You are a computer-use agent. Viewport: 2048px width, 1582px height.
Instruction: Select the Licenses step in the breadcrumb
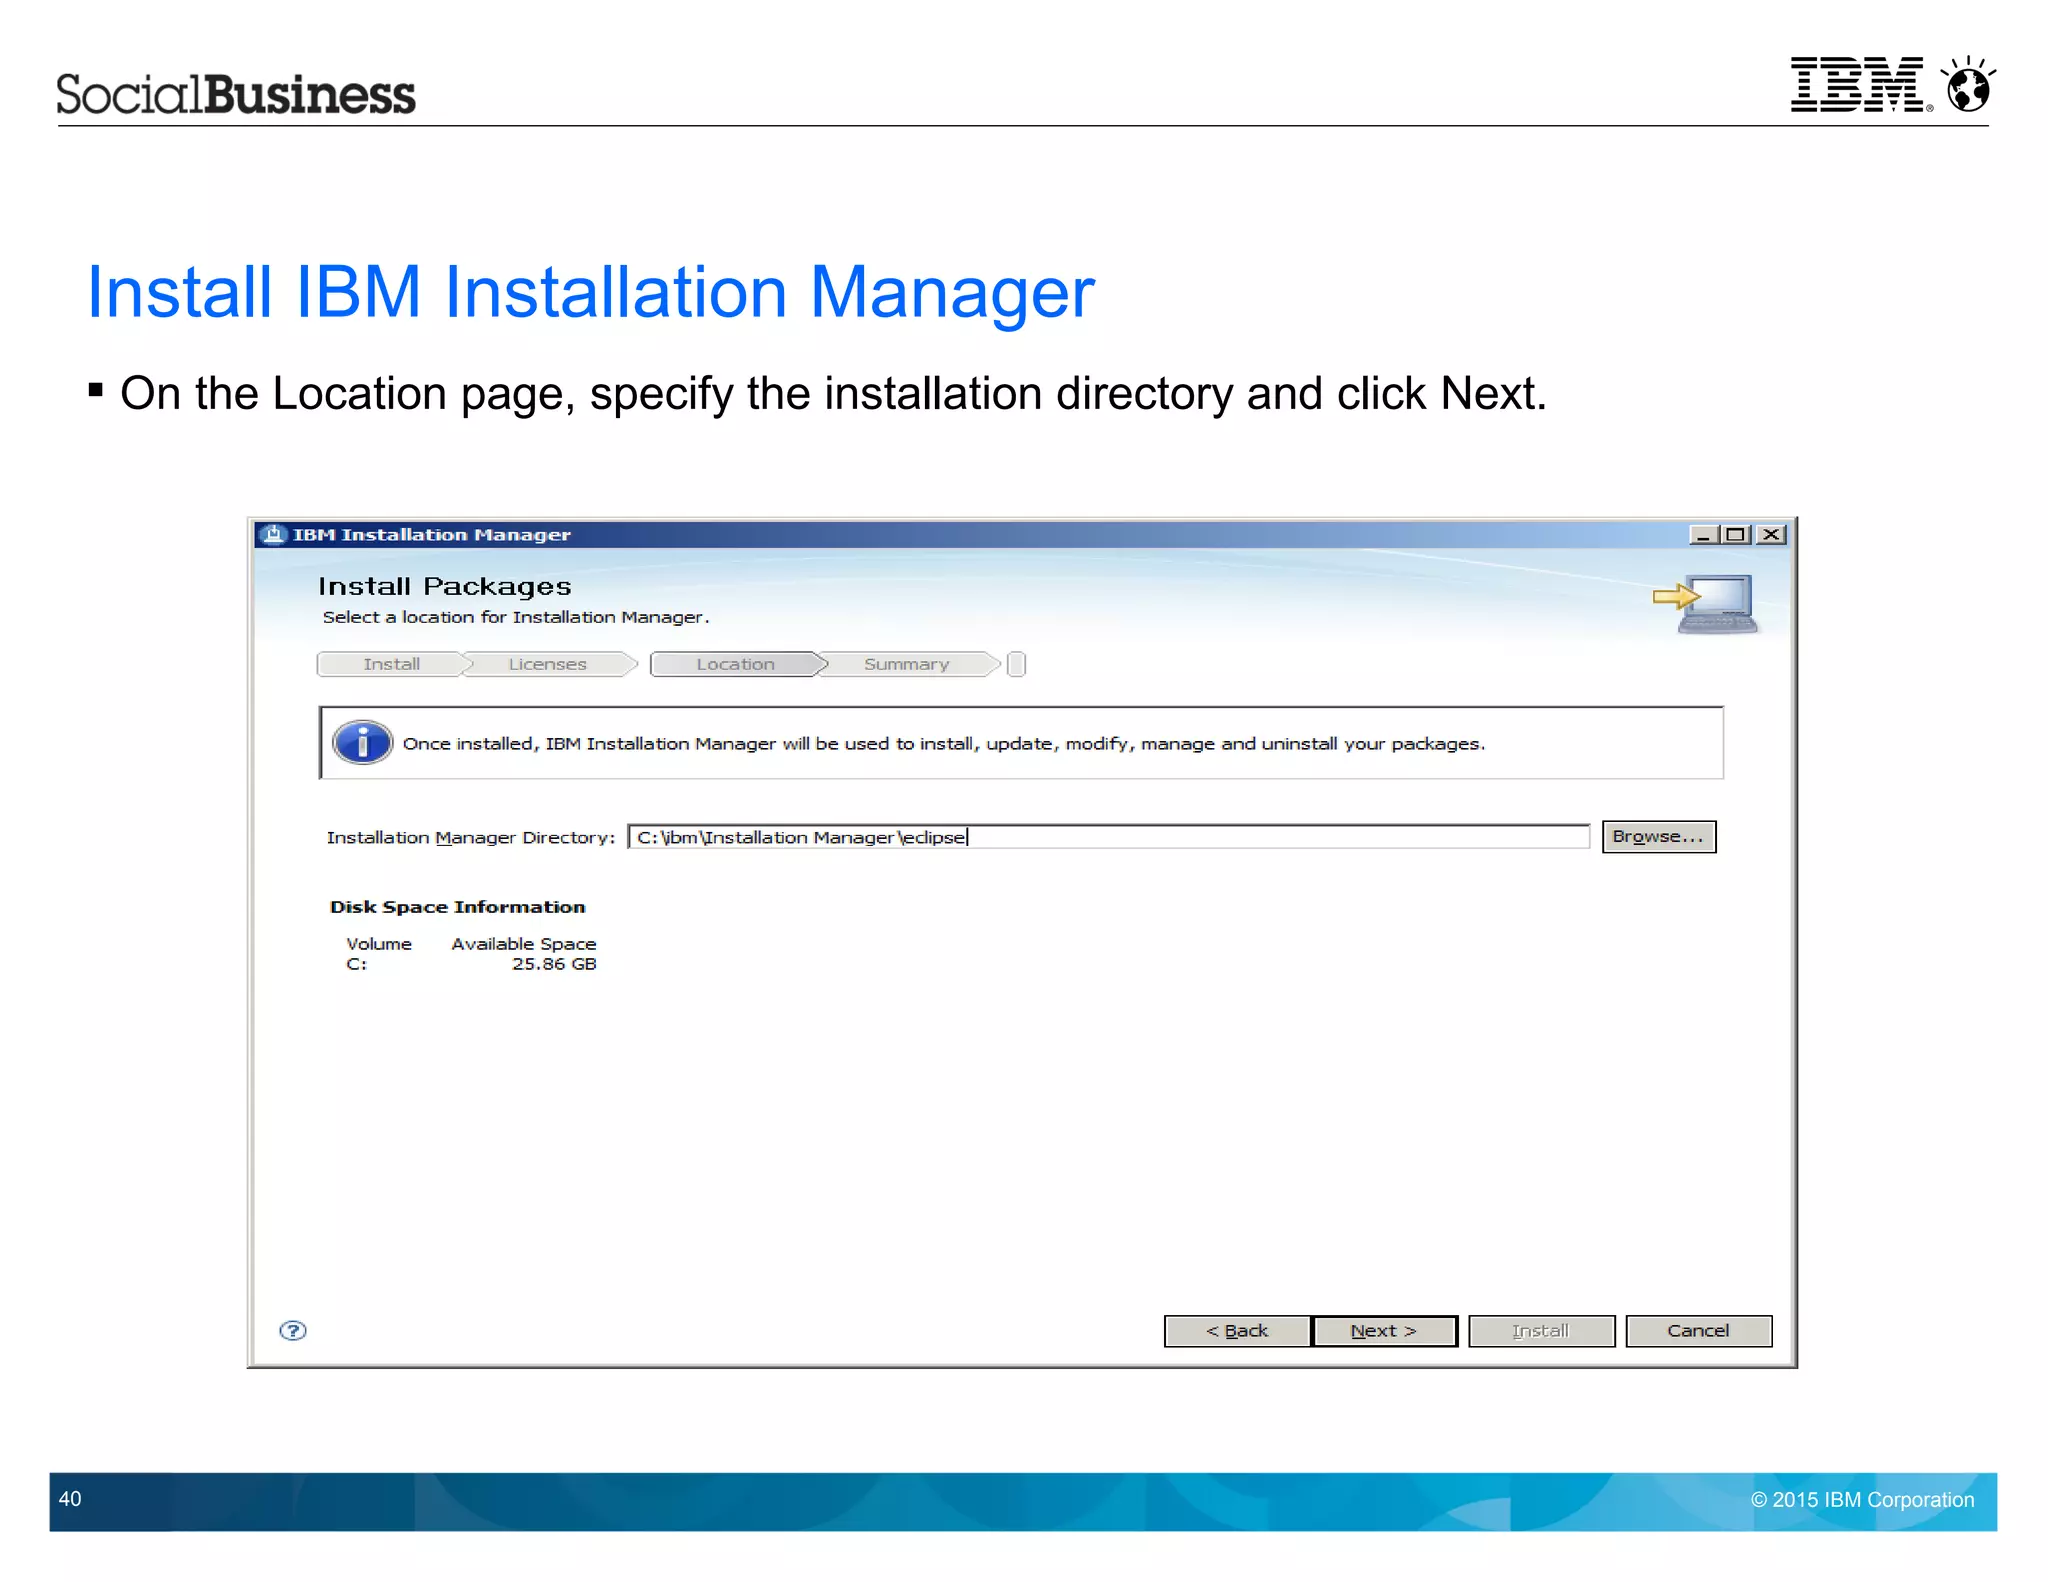548,664
